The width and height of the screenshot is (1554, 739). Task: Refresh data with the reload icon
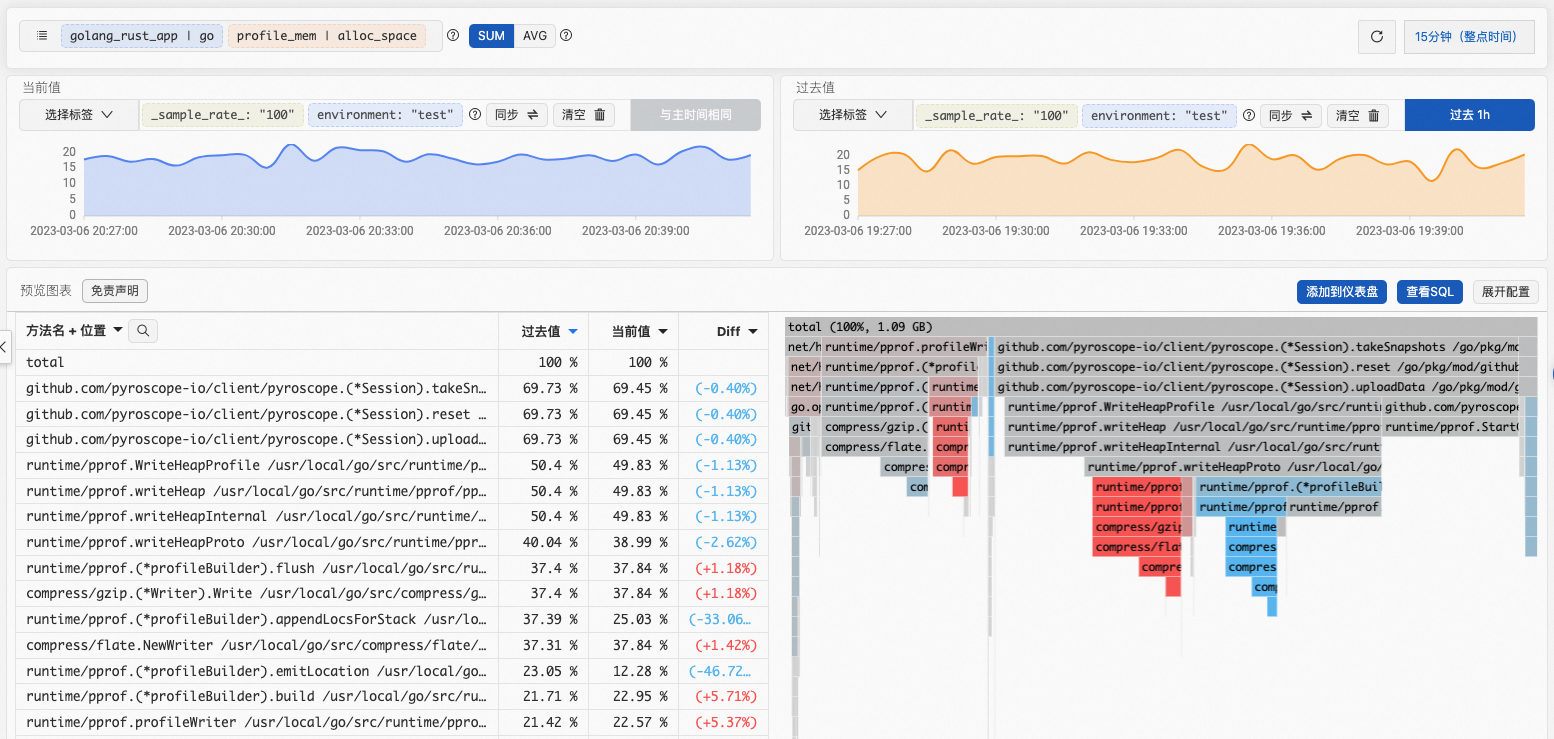pyautogui.click(x=1376, y=37)
